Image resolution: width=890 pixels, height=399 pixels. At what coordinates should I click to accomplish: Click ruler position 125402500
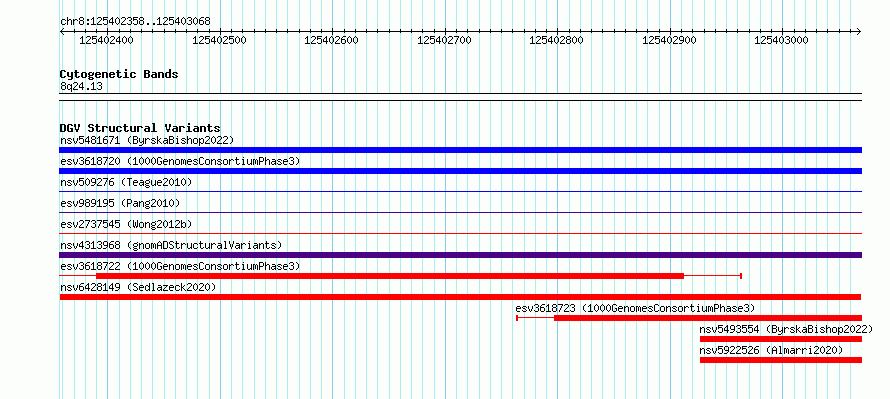pos(219,40)
